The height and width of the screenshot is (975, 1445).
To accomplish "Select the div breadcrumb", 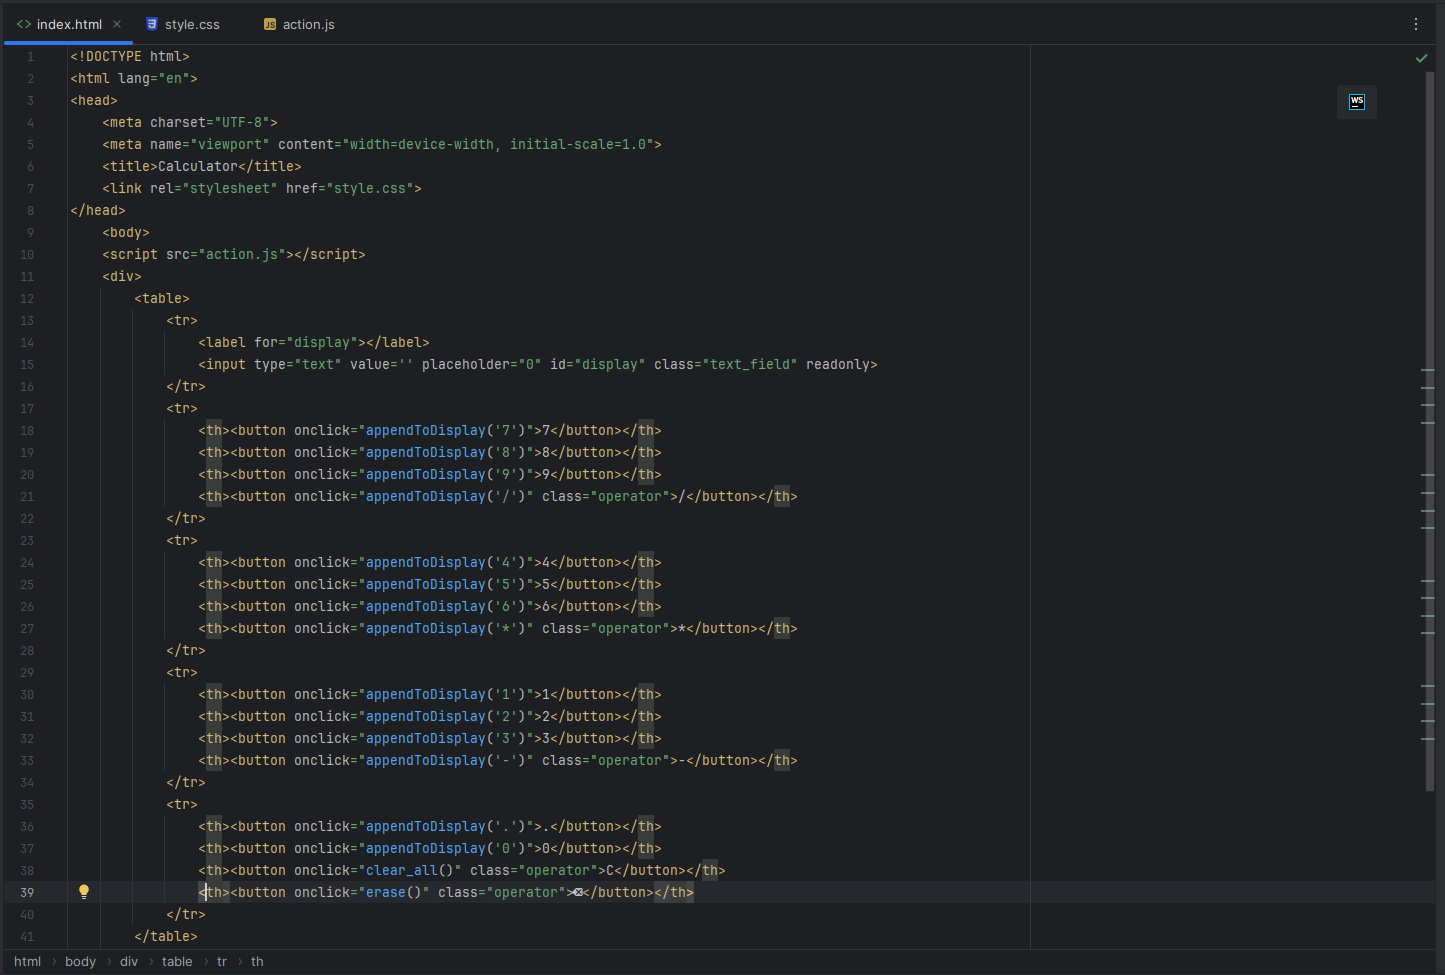I will point(129,962).
